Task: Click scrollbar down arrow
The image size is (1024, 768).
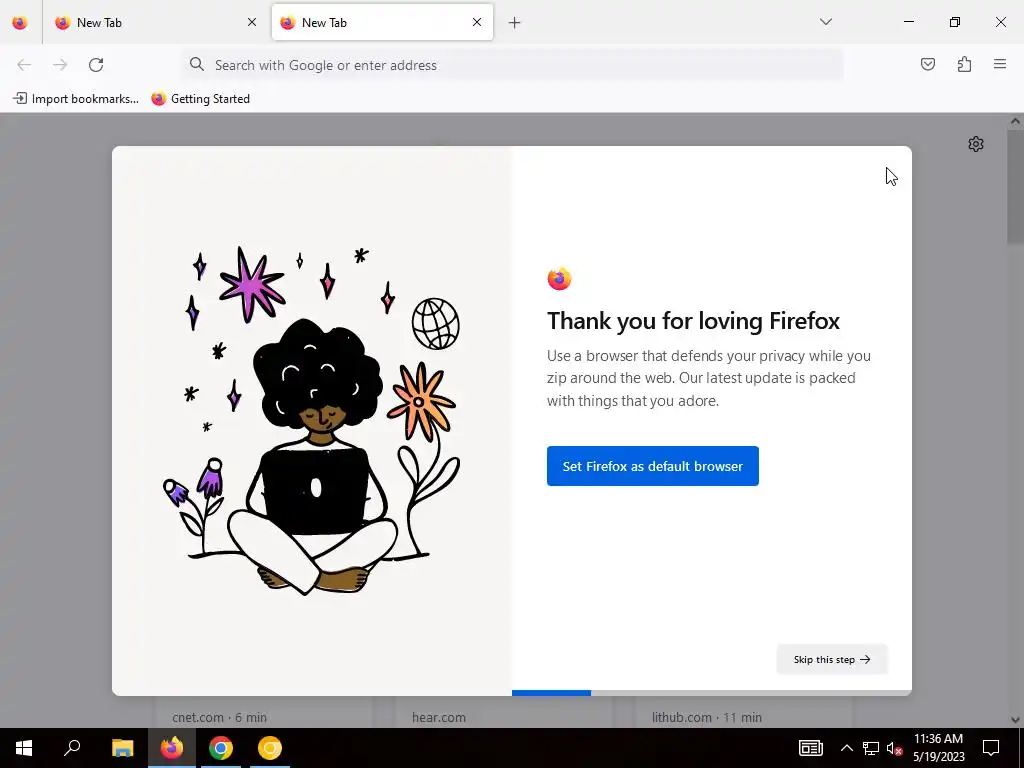Action: [1015, 720]
